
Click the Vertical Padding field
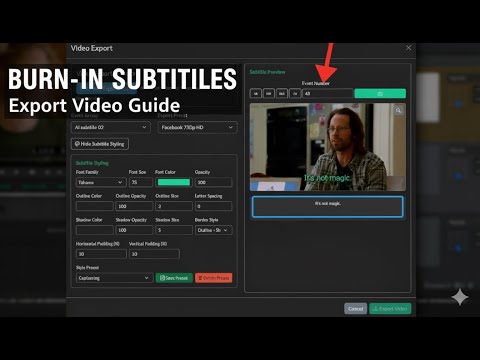coord(154,254)
